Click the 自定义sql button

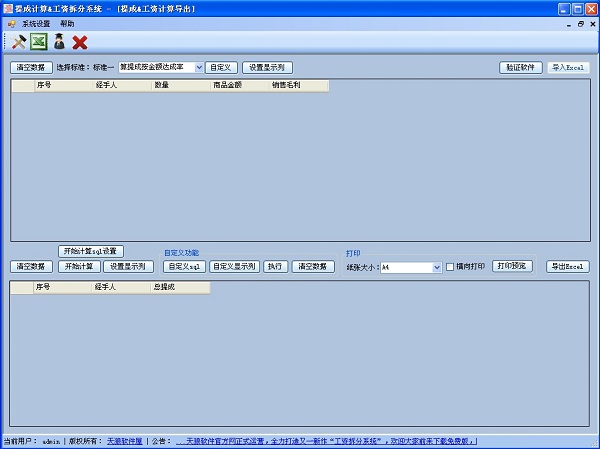184,266
